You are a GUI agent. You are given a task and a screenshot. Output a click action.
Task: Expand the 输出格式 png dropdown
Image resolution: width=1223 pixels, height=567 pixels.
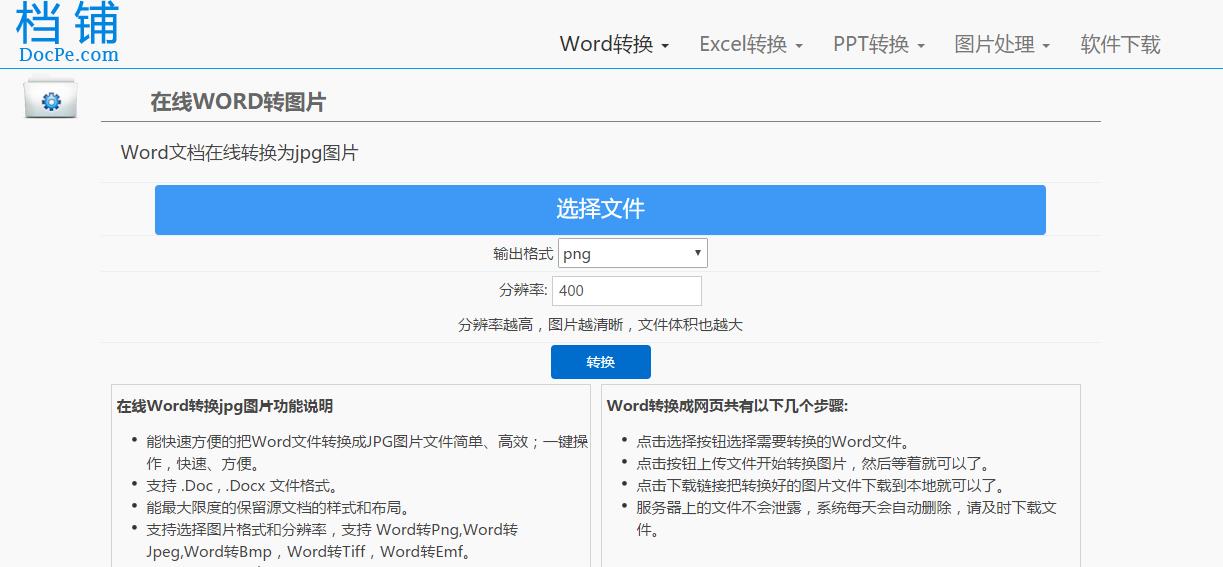tap(633, 253)
